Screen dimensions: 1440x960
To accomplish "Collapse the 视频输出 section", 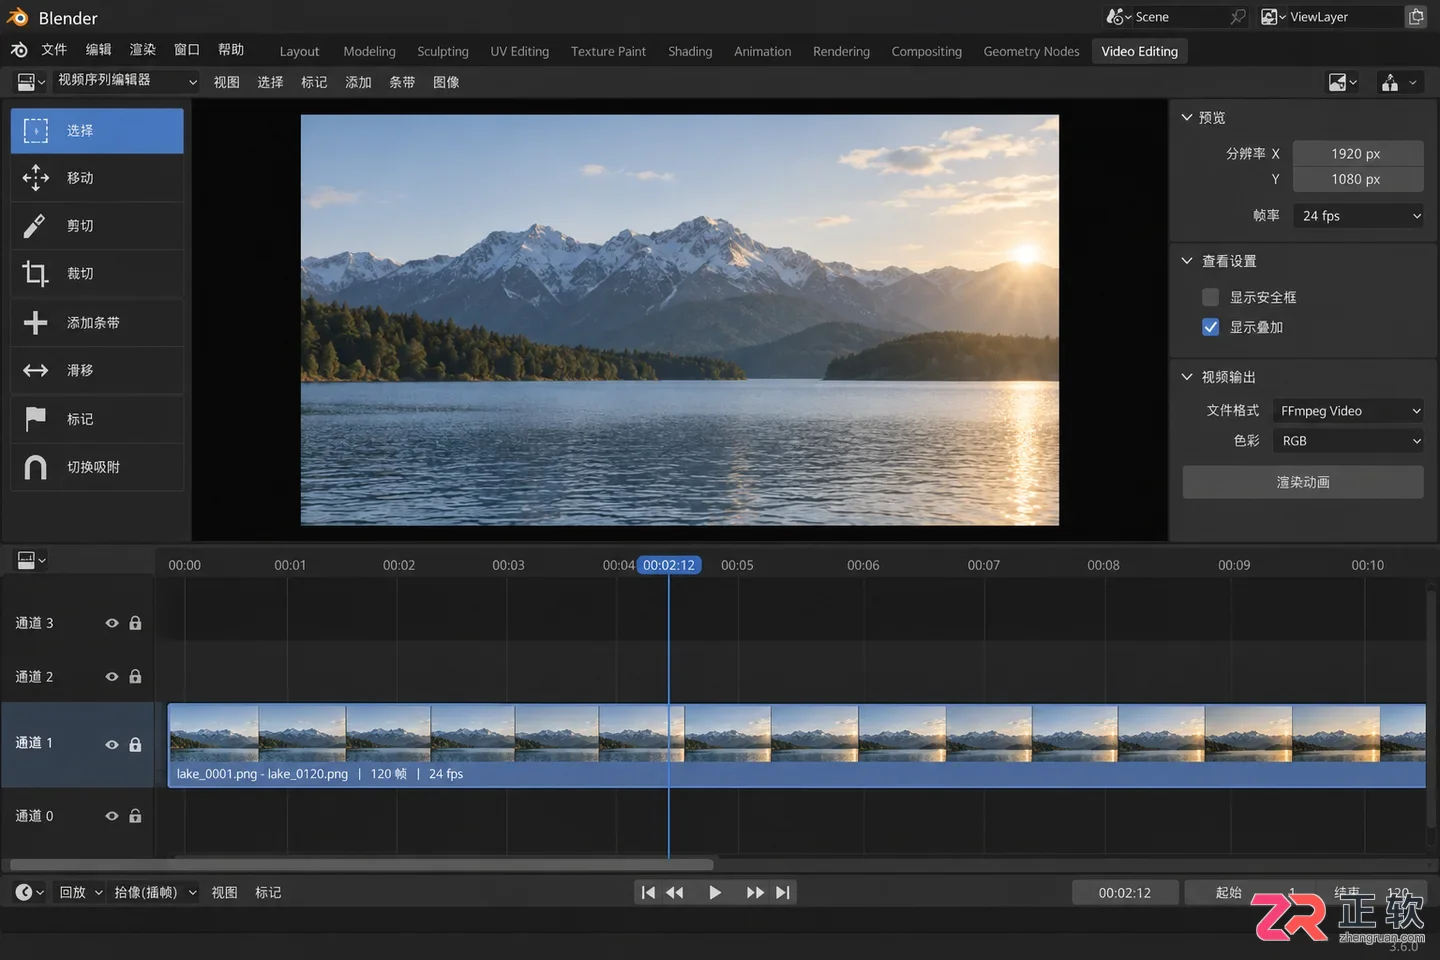I will (1187, 377).
